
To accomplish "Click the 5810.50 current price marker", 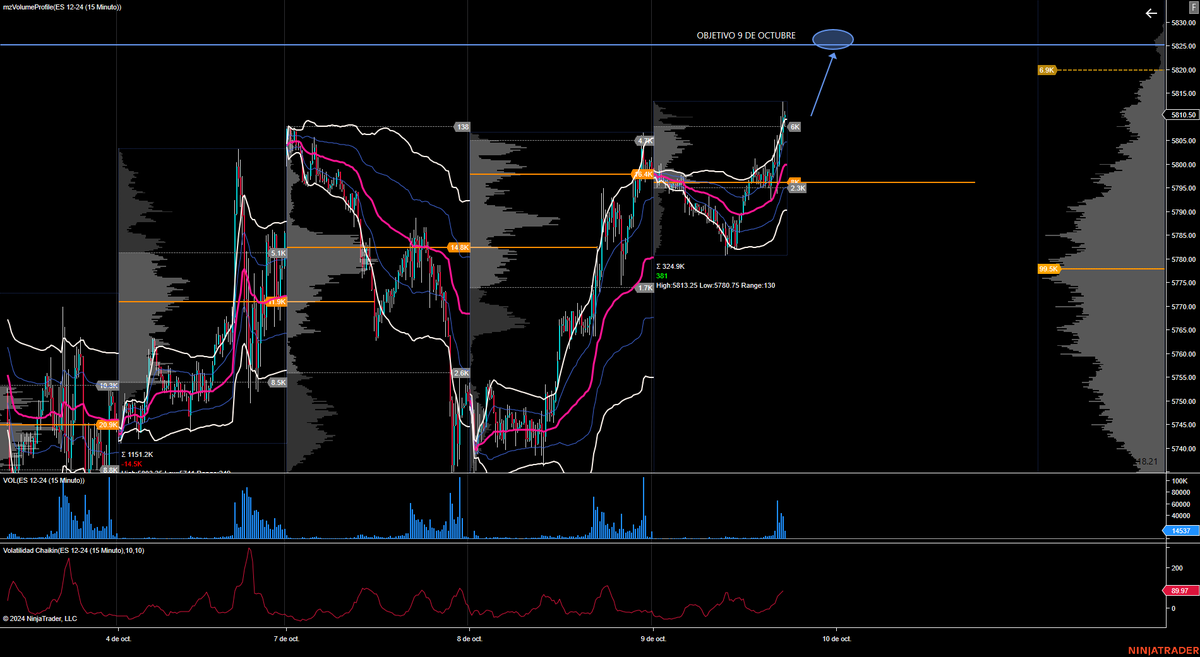I will click(1182, 115).
